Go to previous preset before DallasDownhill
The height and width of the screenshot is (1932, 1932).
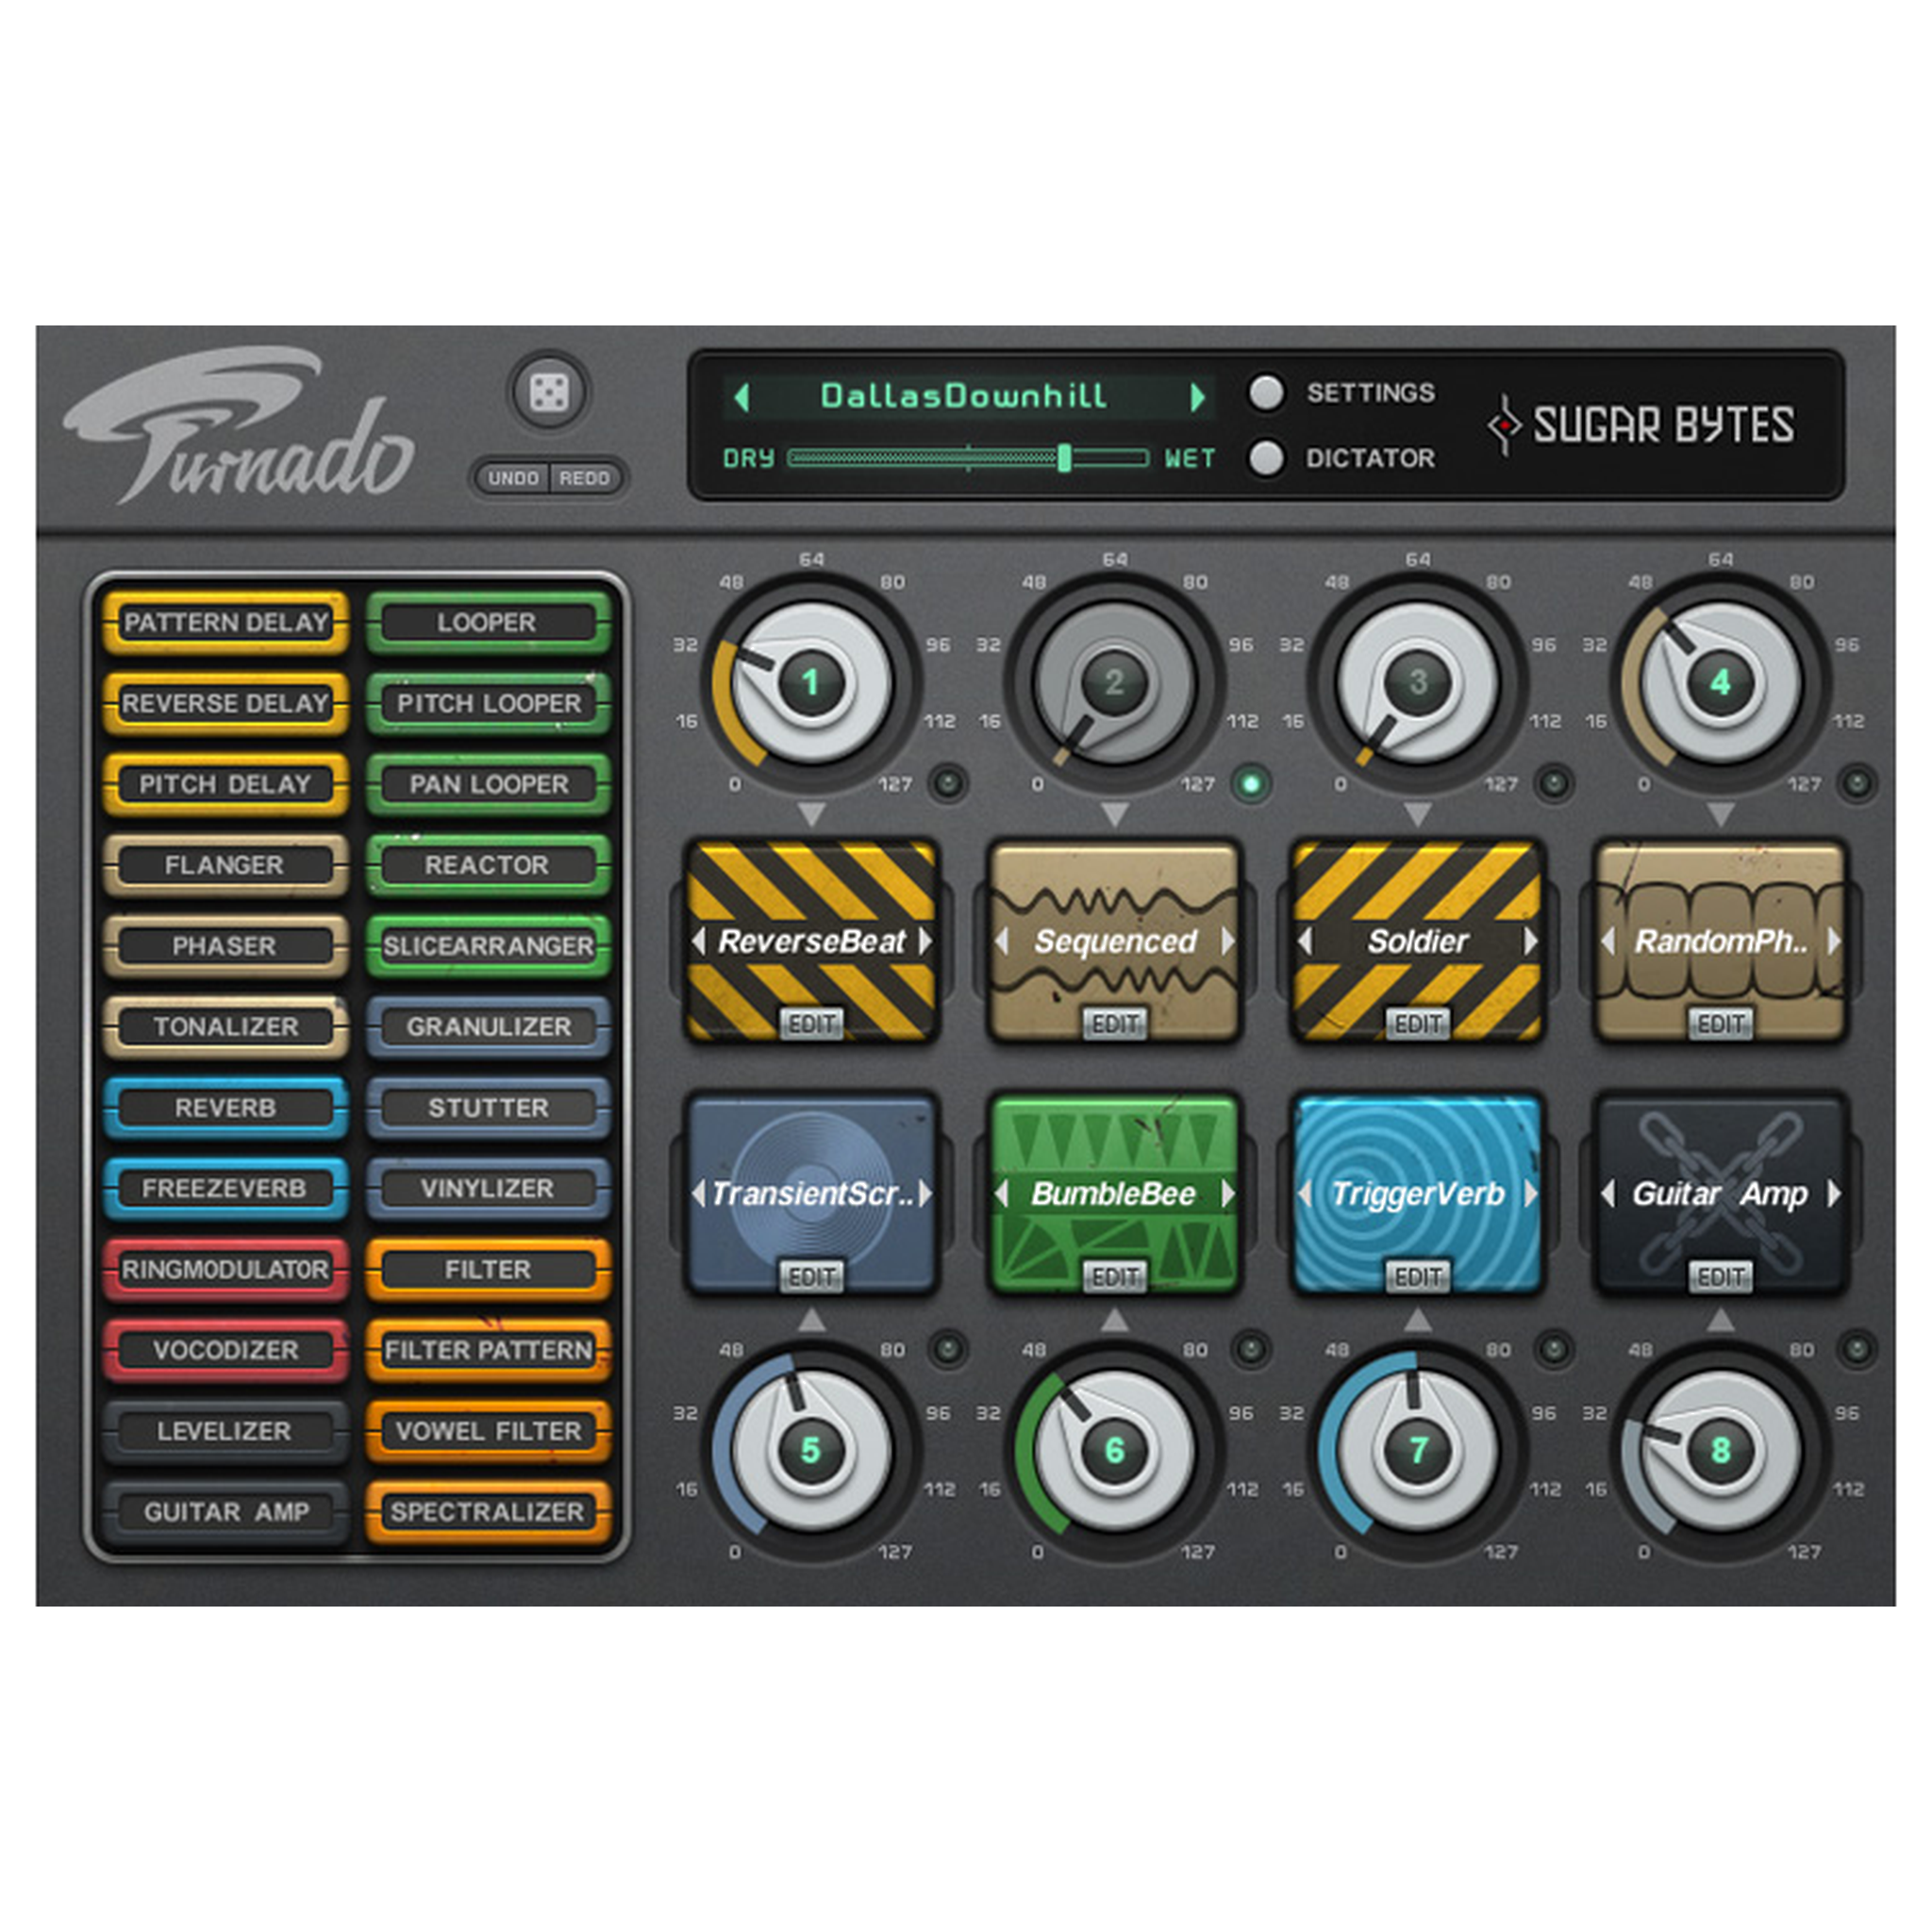pos(741,397)
